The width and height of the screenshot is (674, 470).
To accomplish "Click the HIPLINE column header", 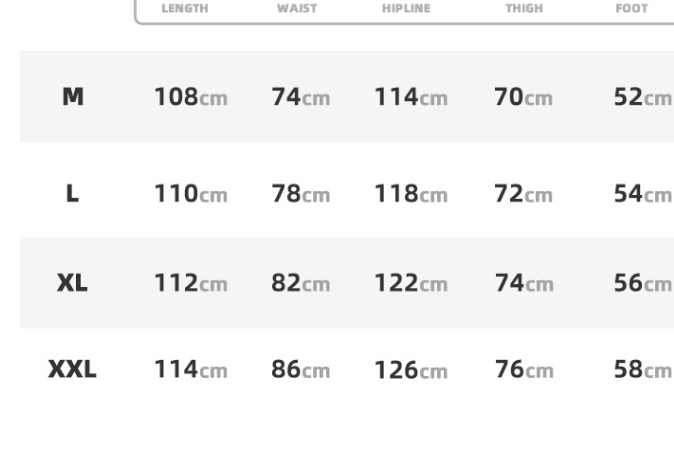I will 406,8.
